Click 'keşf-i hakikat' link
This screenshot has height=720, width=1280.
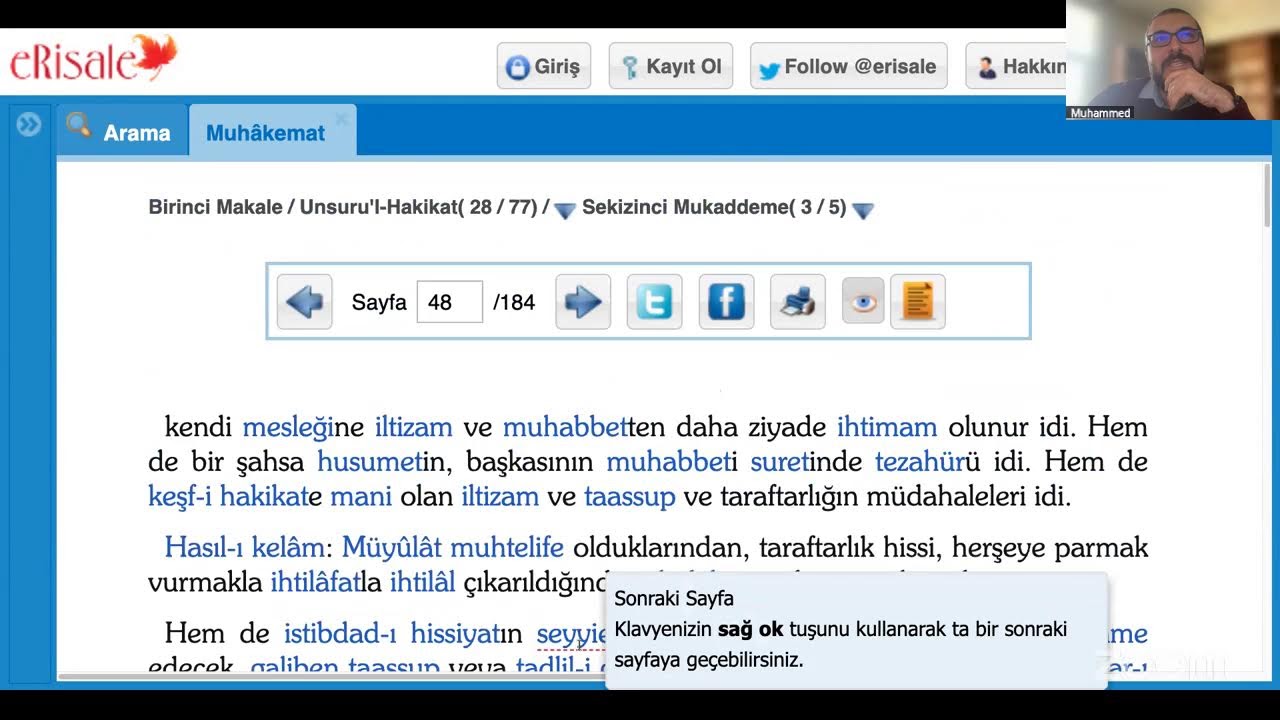(x=228, y=496)
